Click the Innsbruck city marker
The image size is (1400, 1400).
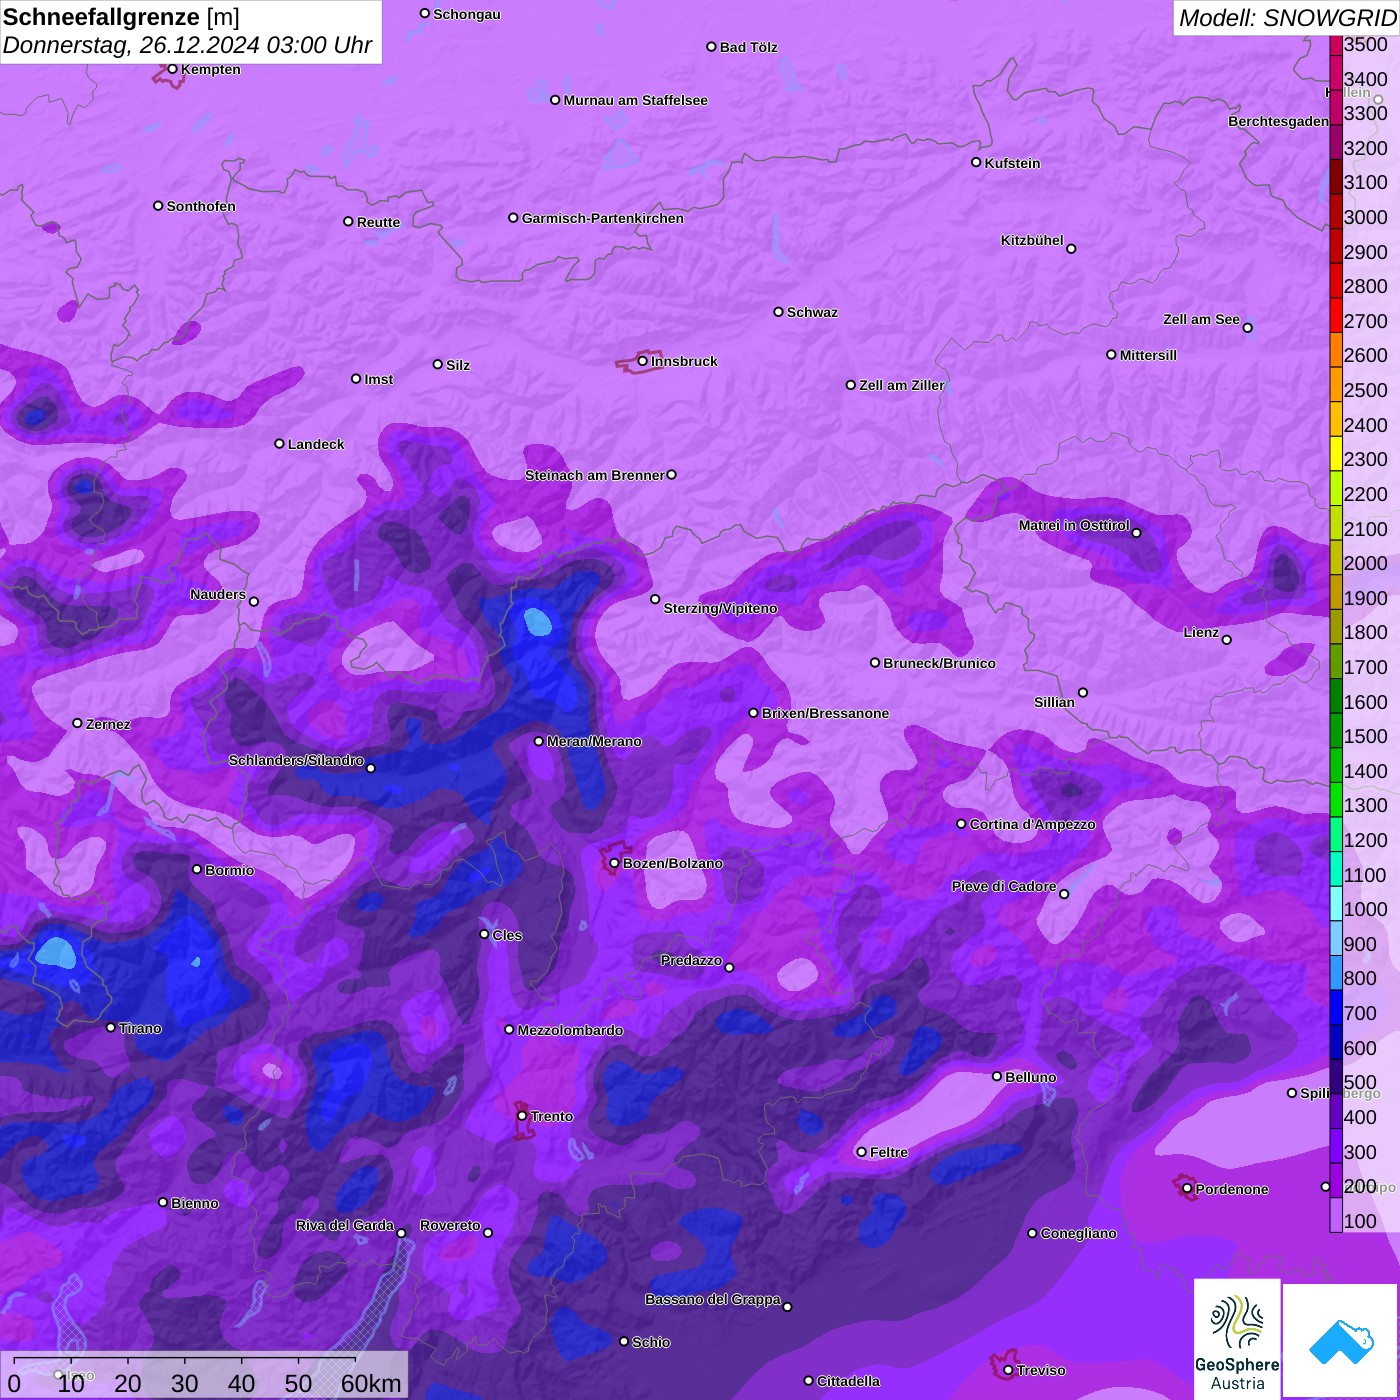(x=643, y=361)
